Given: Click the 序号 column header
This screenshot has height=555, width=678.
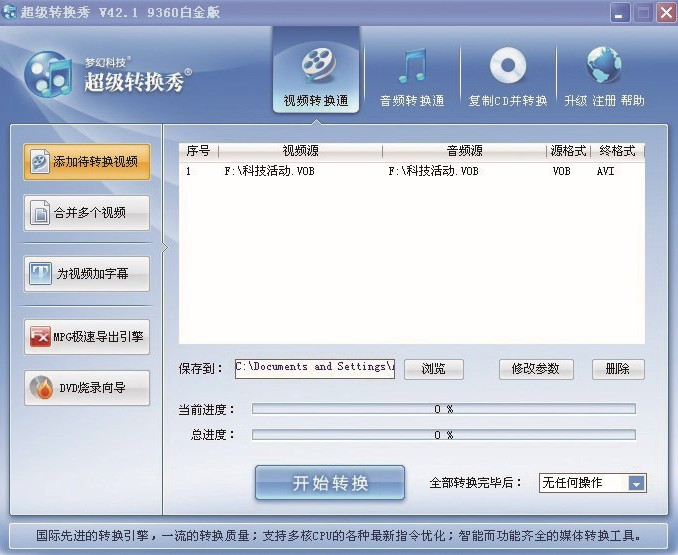Looking at the screenshot, I should (x=198, y=151).
